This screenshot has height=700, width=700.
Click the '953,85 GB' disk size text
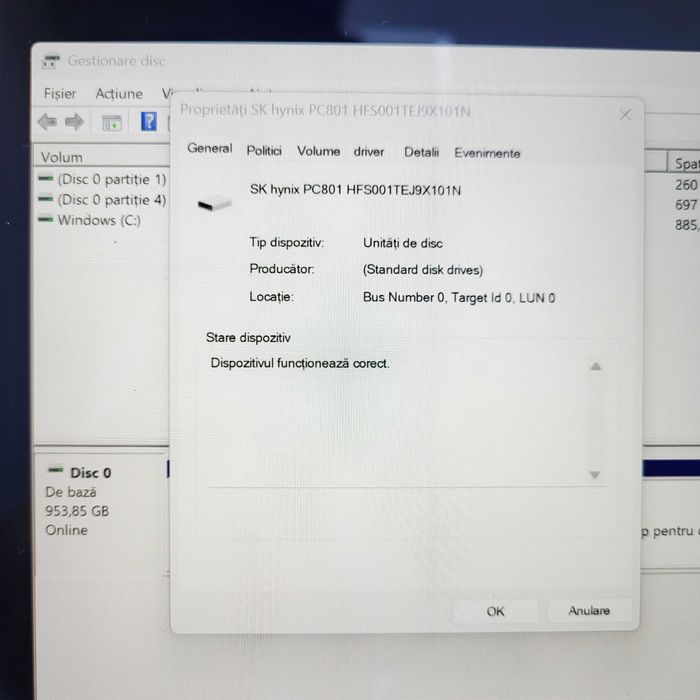tap(77, 511)
